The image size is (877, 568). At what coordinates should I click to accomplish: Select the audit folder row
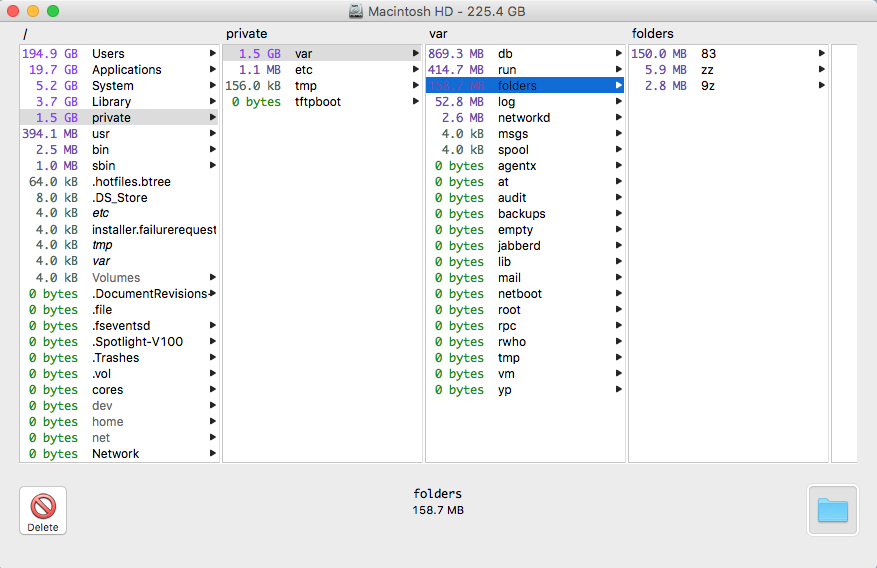[525, 198]
